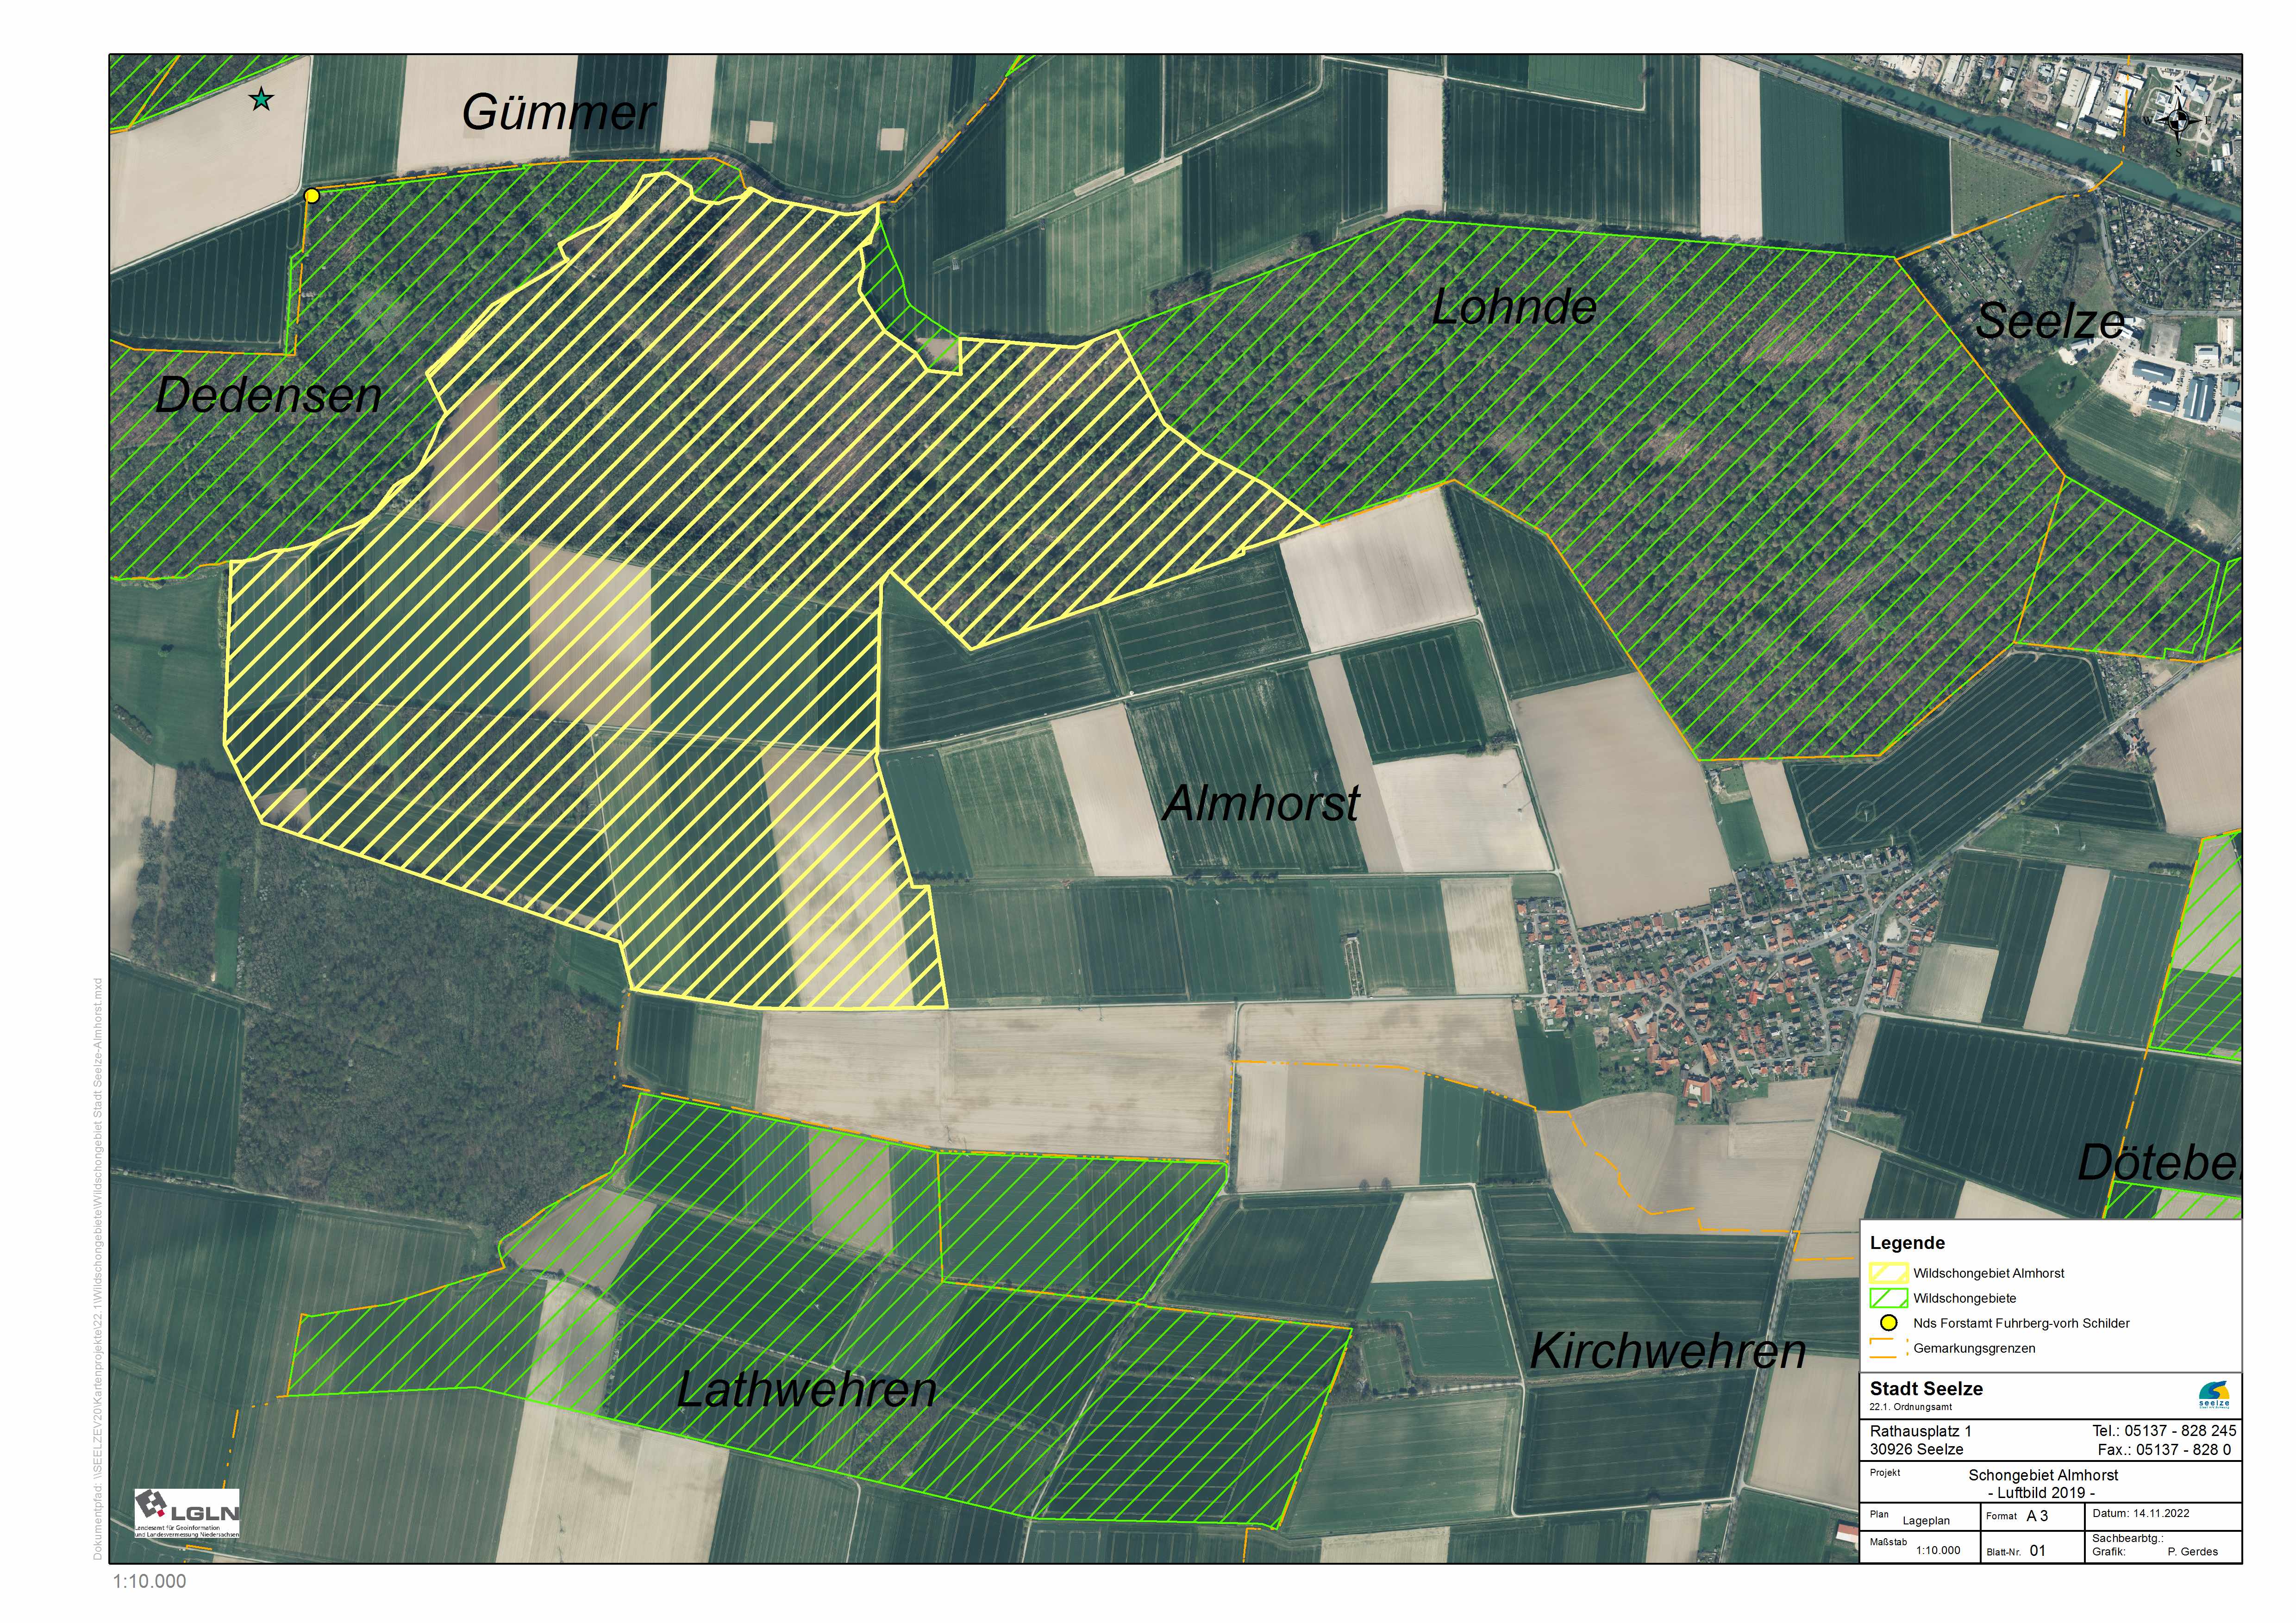Click the Almhorst place label
2296x1623 pixels.
coord(1262,803)
